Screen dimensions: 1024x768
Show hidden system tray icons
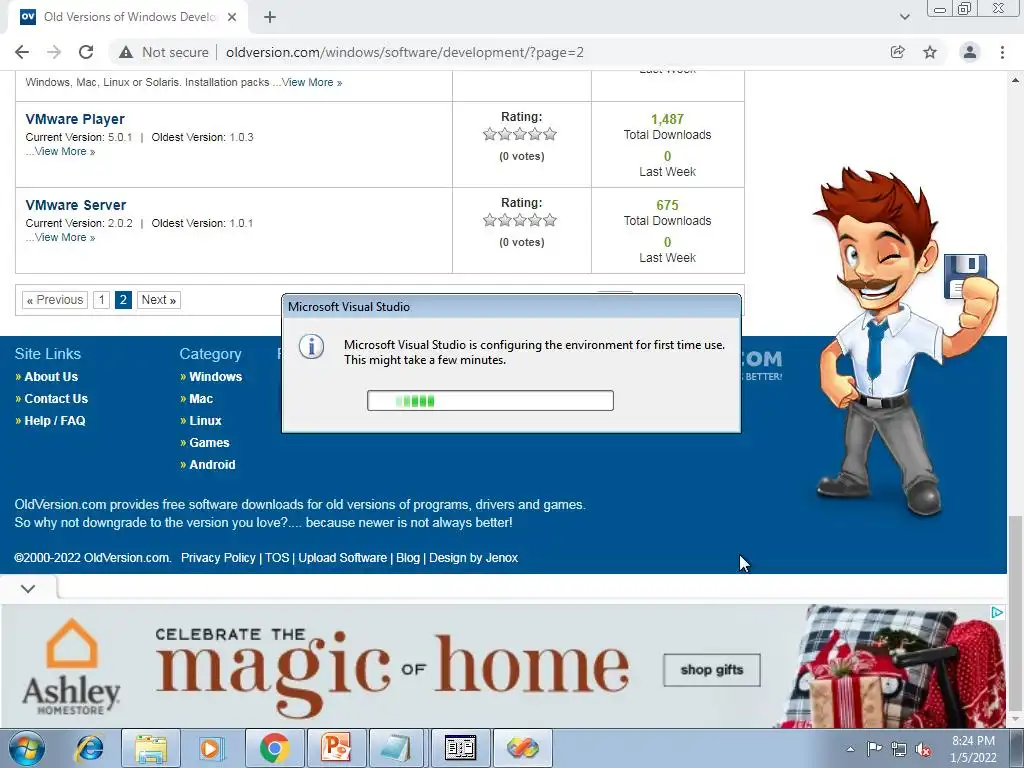(850, 749)
